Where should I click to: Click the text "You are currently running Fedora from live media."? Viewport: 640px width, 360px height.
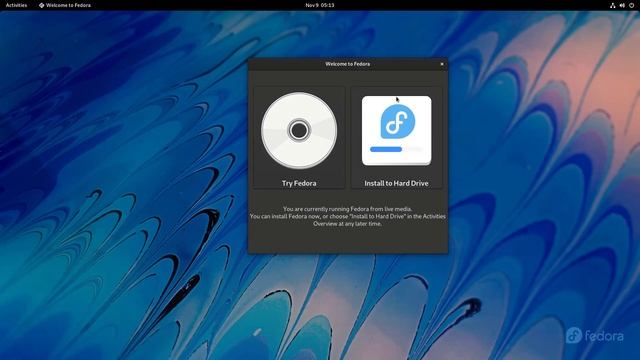(x=348, y=209)
